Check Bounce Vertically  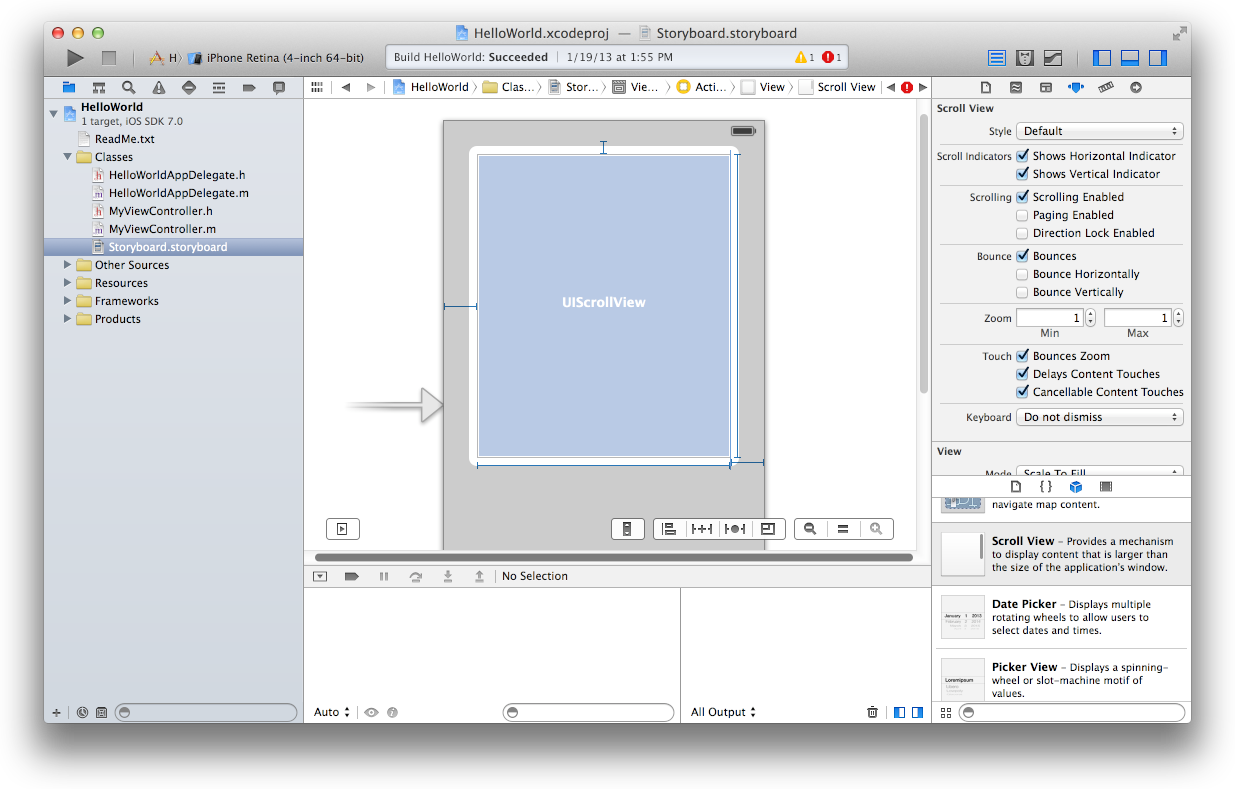(x=1022, y=292)
